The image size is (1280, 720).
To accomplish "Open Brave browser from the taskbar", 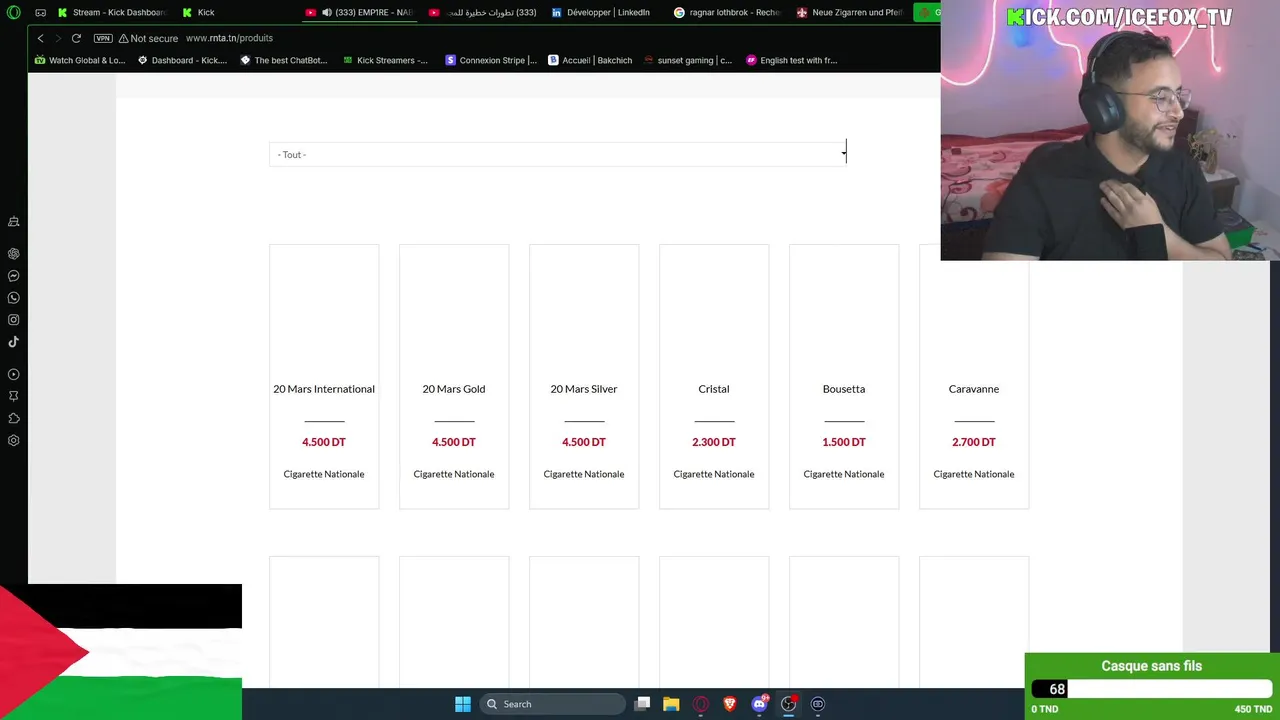I will pos(730,704).
